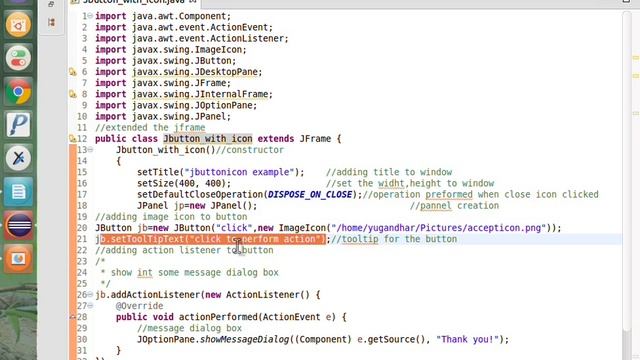The image size is (640, 360).
Task: Open the blue document app in dock
Action: (18, 191)
